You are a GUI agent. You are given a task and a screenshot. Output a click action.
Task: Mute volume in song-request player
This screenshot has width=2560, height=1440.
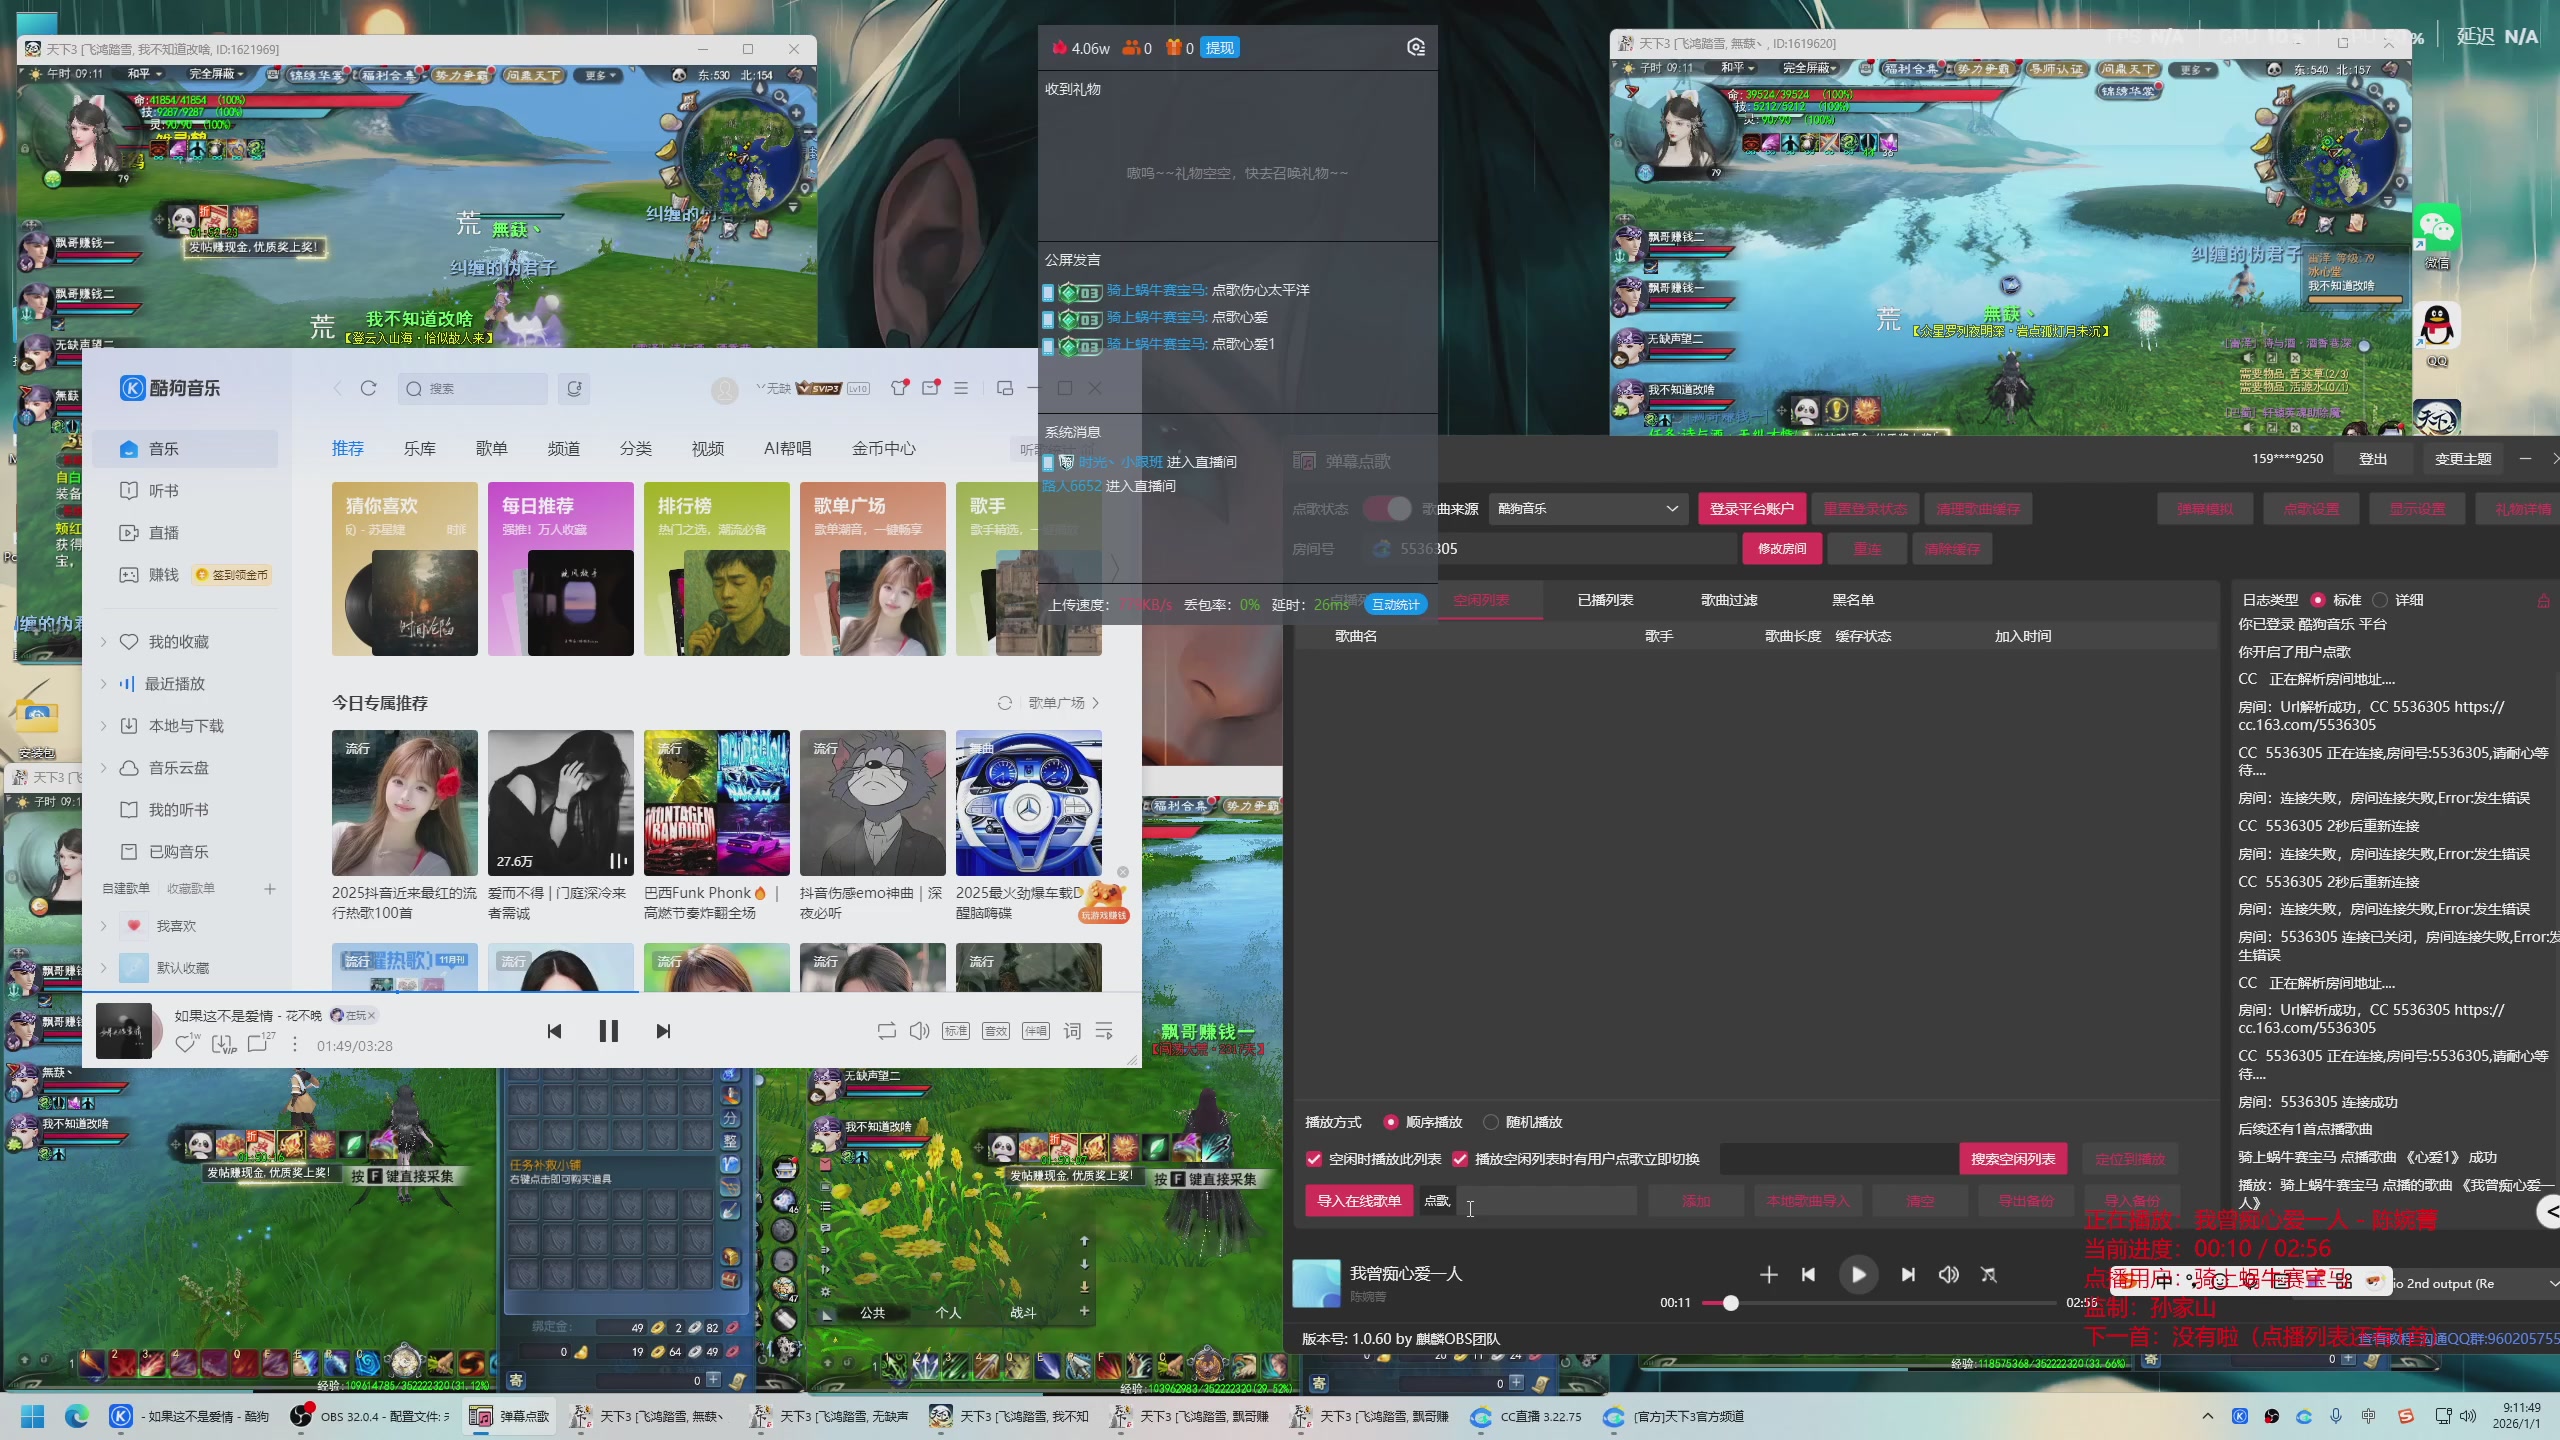[x=1948, y=1275]
